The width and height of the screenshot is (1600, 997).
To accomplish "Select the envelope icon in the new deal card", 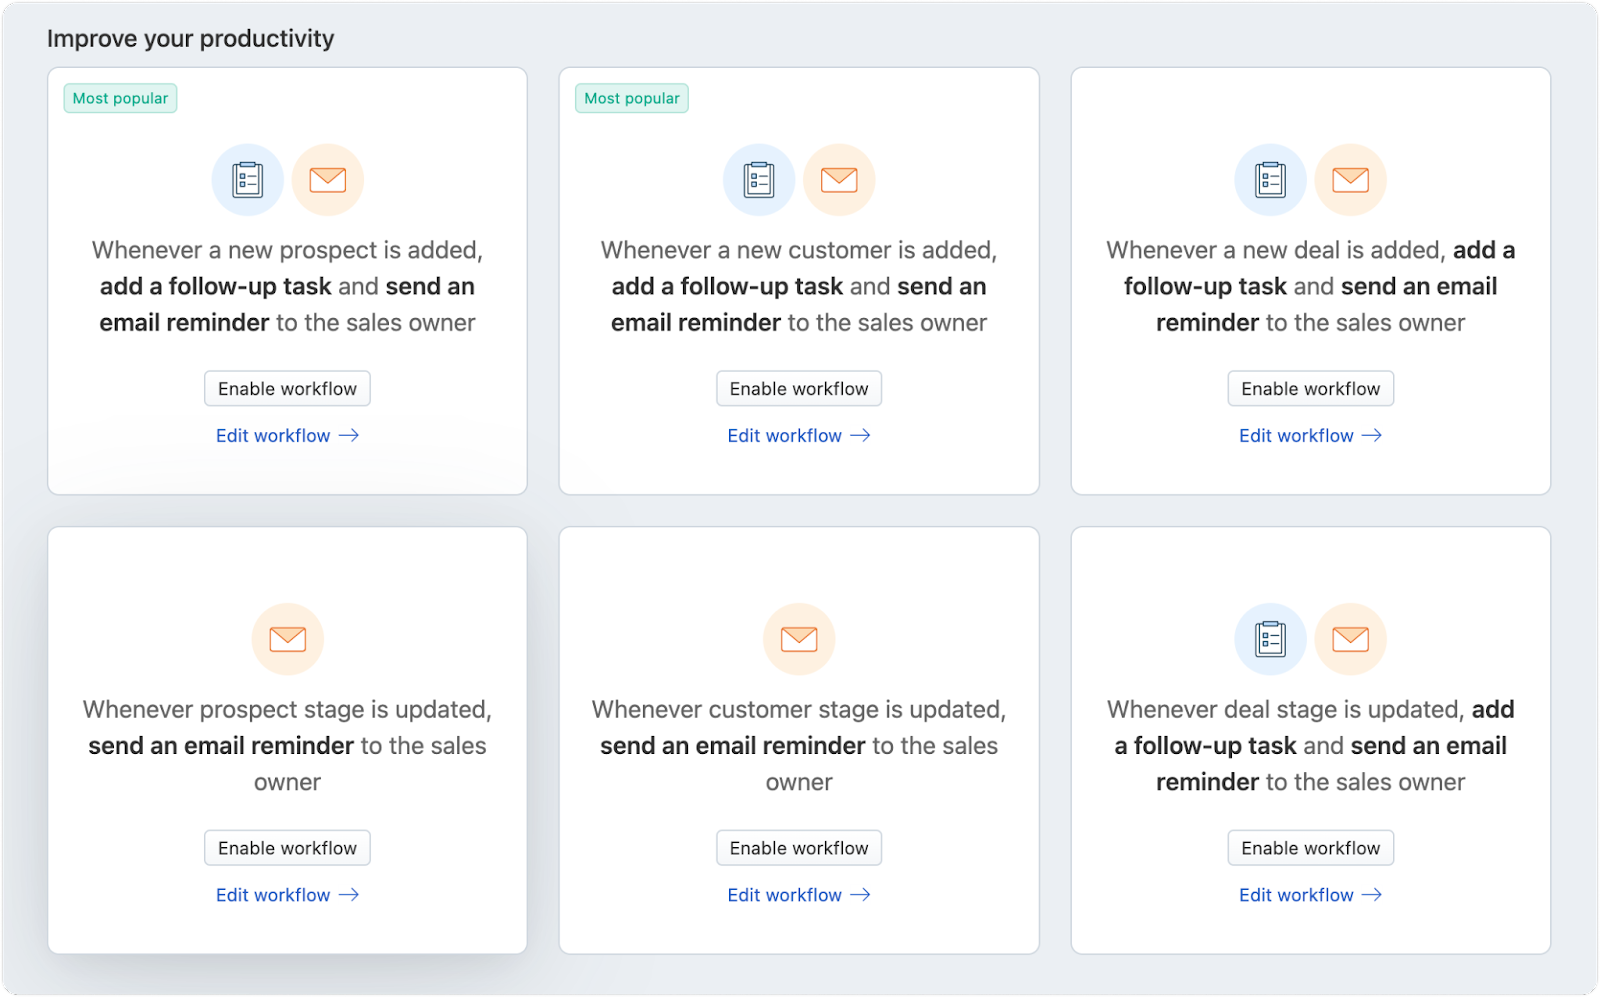I will 1351,180.
